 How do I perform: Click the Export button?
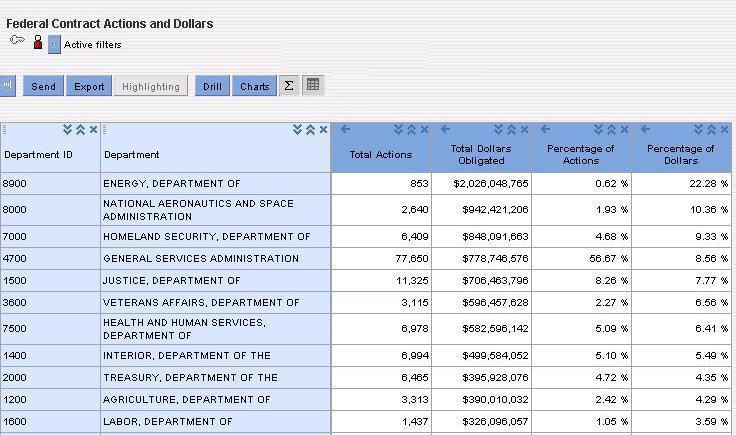[x=89, y=86]
